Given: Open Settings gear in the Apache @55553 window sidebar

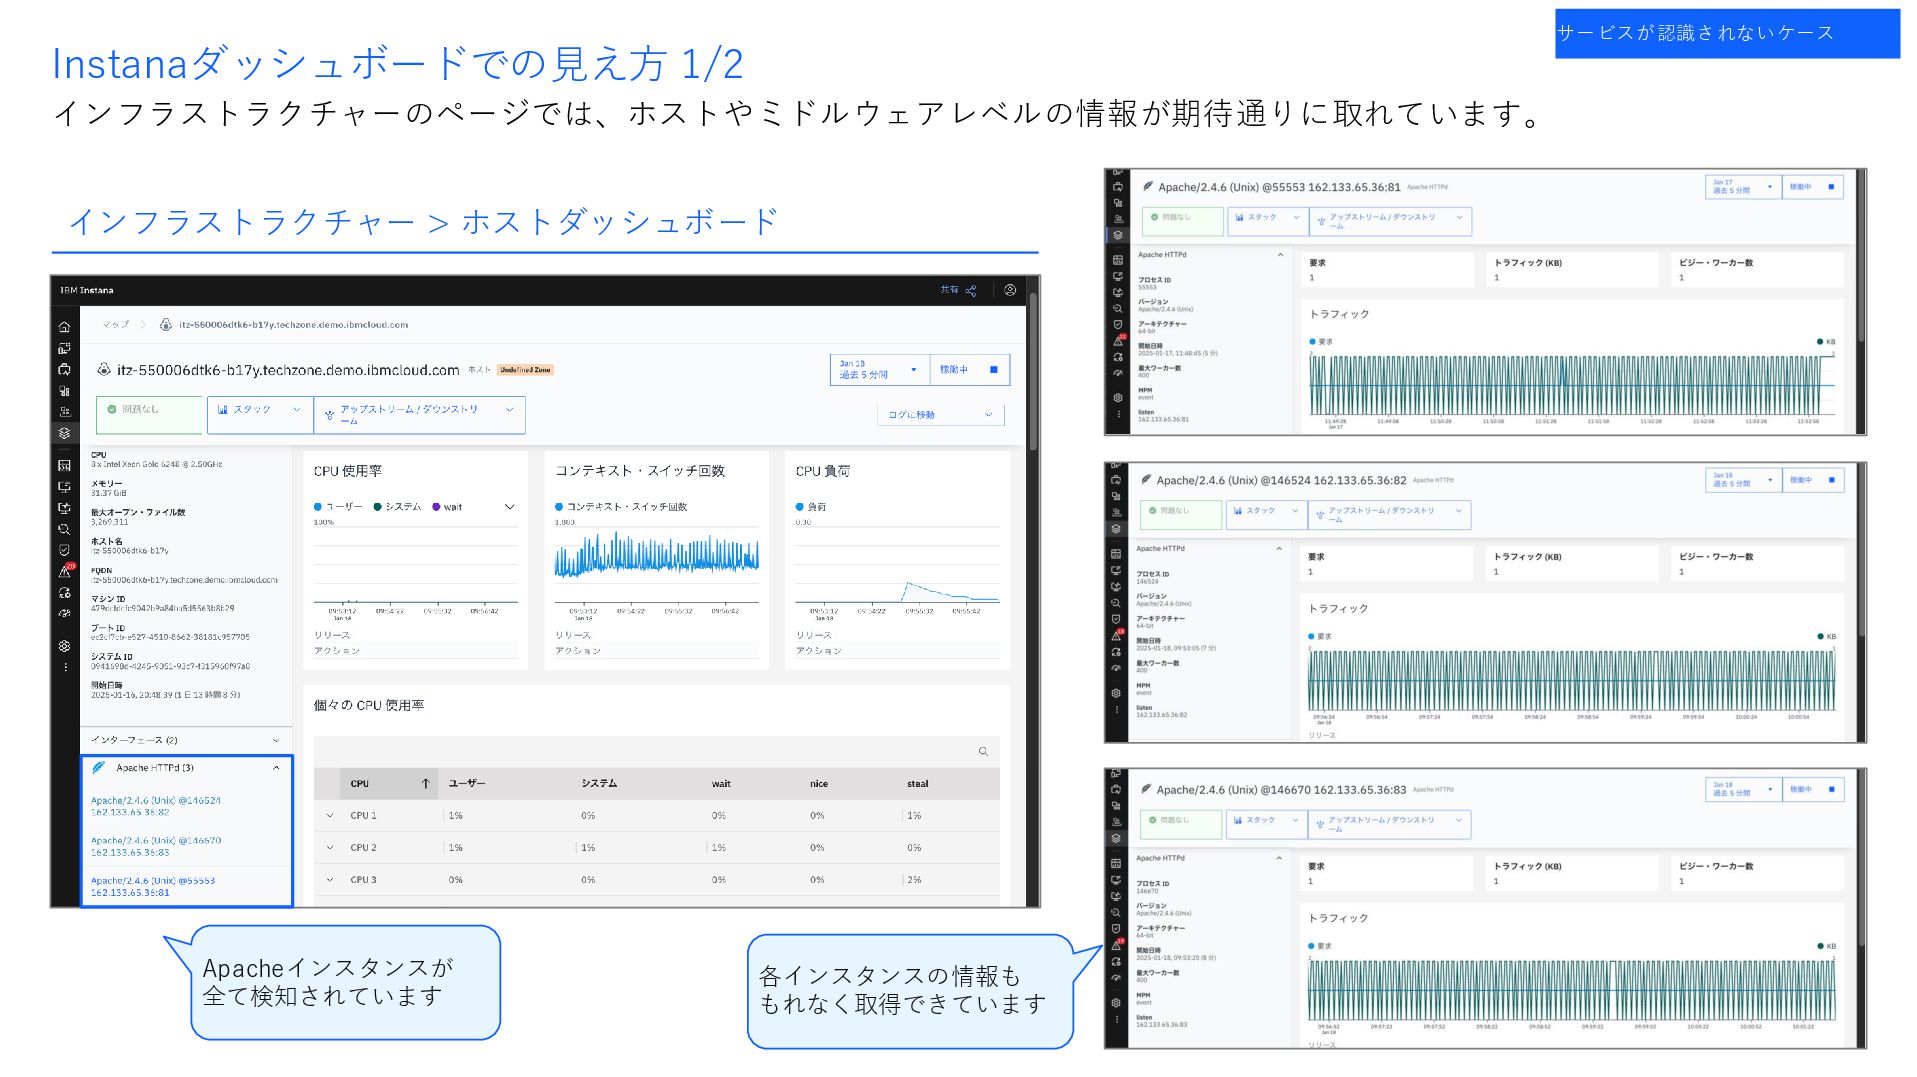Looking at the screenshot, I should [x=1118, y=397].
